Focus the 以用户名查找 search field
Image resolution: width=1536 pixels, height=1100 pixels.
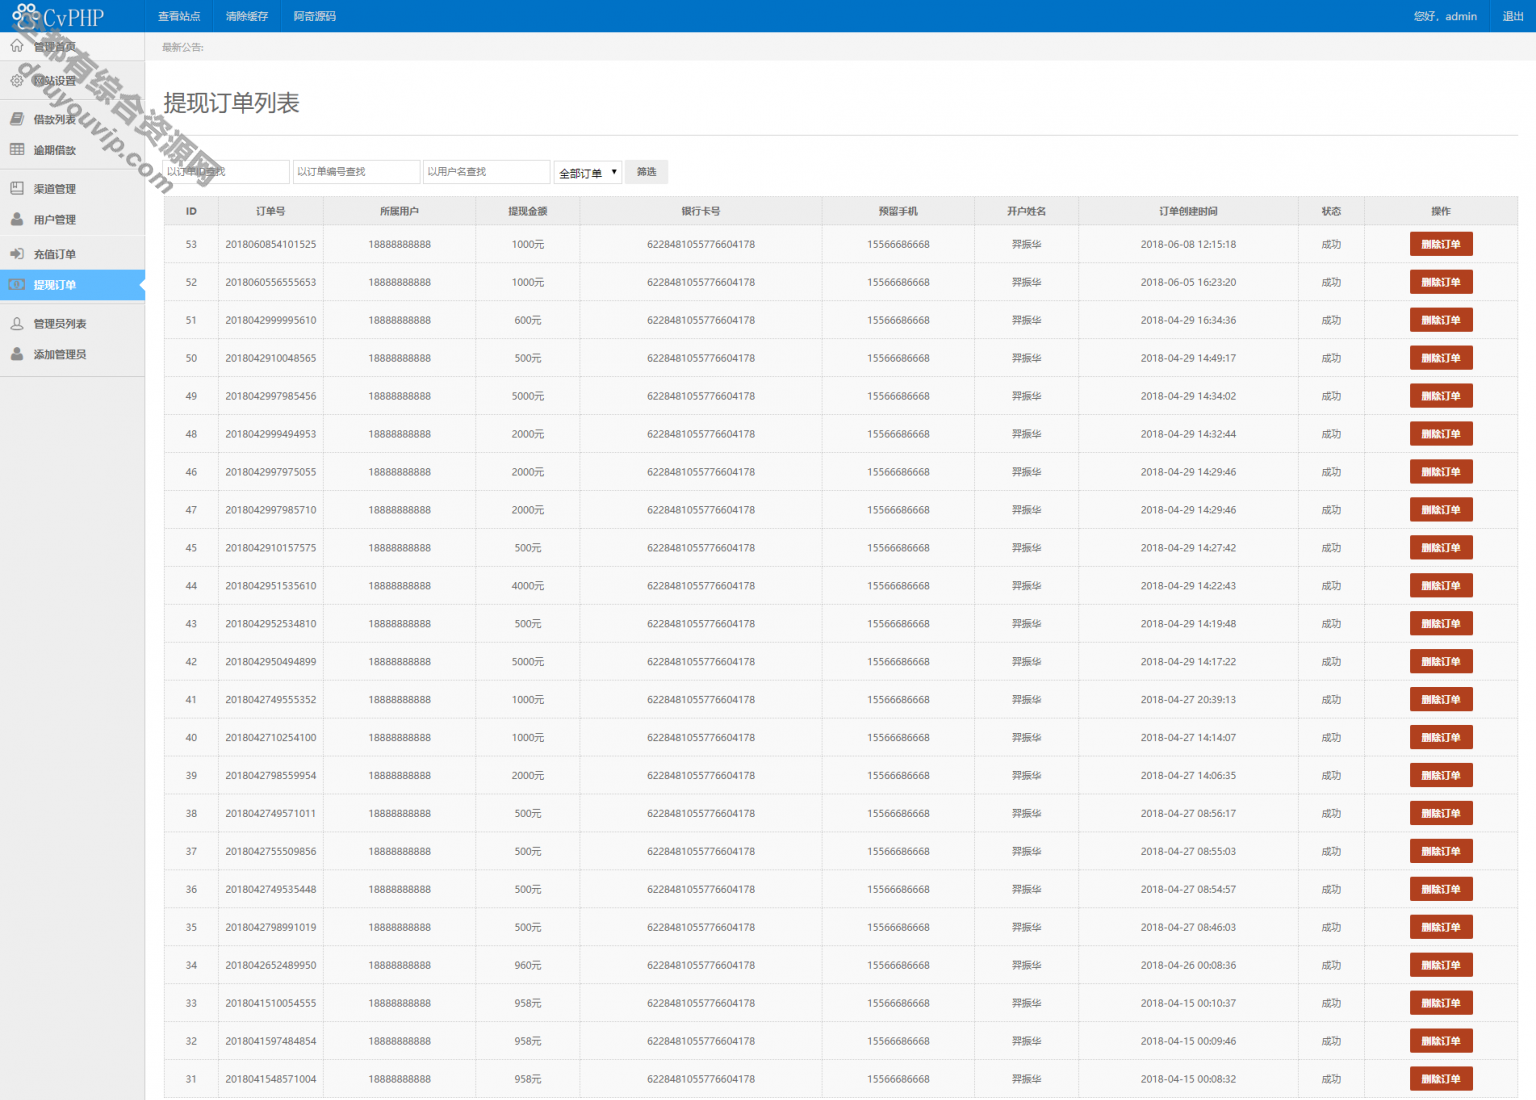[486, 172]
